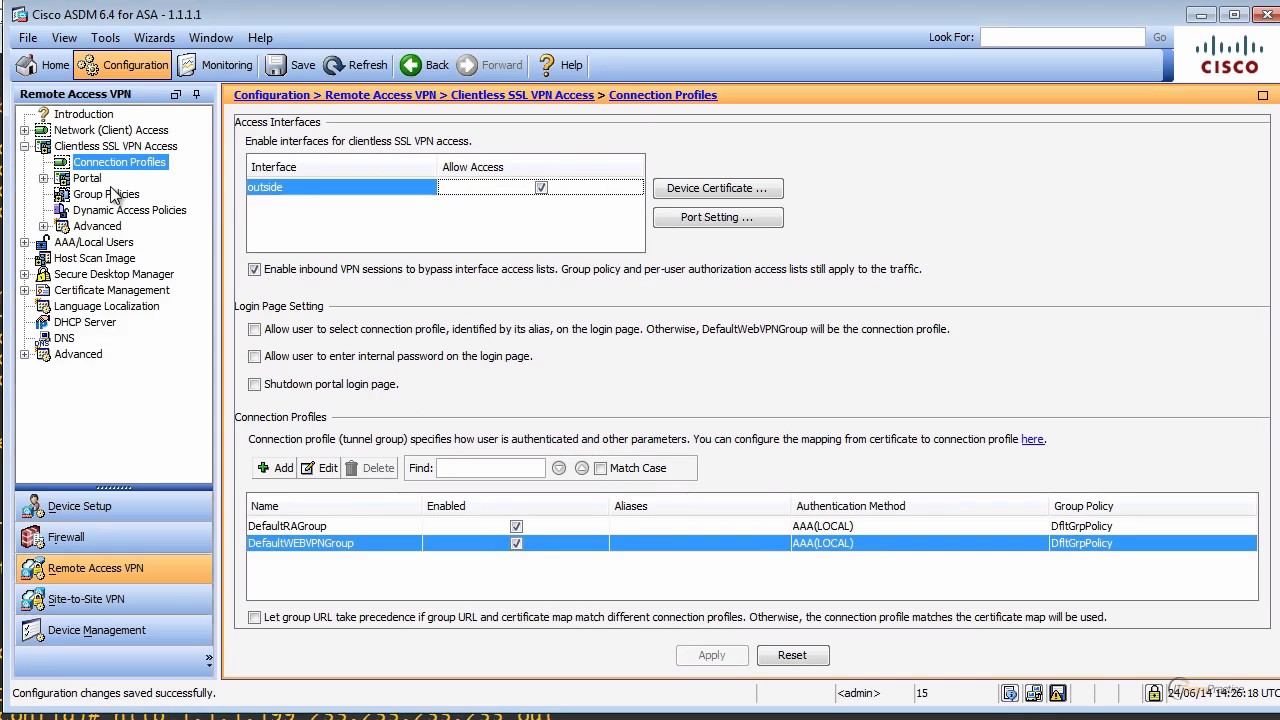Click the Reset button
This screenshot has width=1280, height=720.
792,655
